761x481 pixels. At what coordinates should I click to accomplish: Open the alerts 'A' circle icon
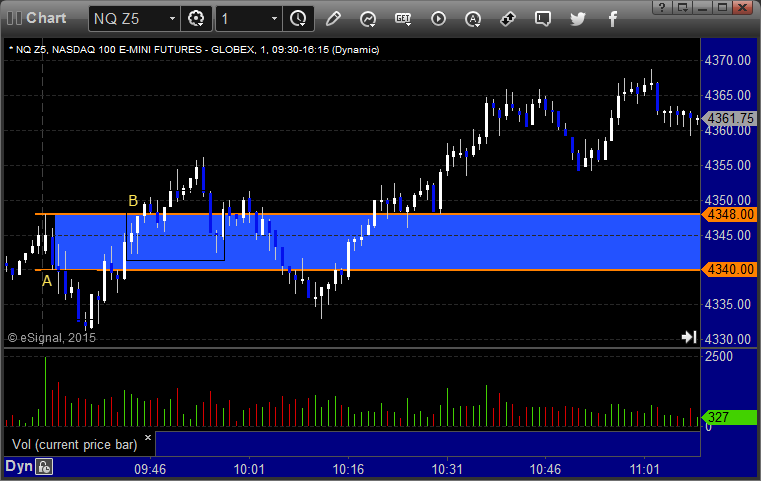point(473,19)
